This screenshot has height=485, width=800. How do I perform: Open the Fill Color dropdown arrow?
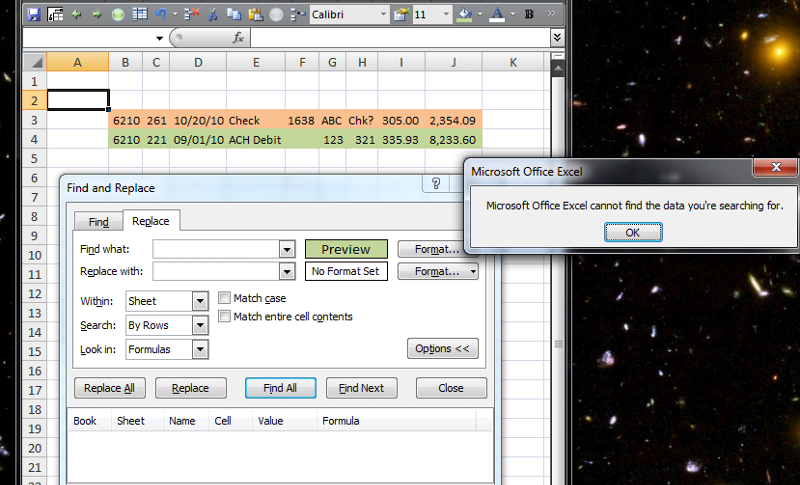coord(480,14)
